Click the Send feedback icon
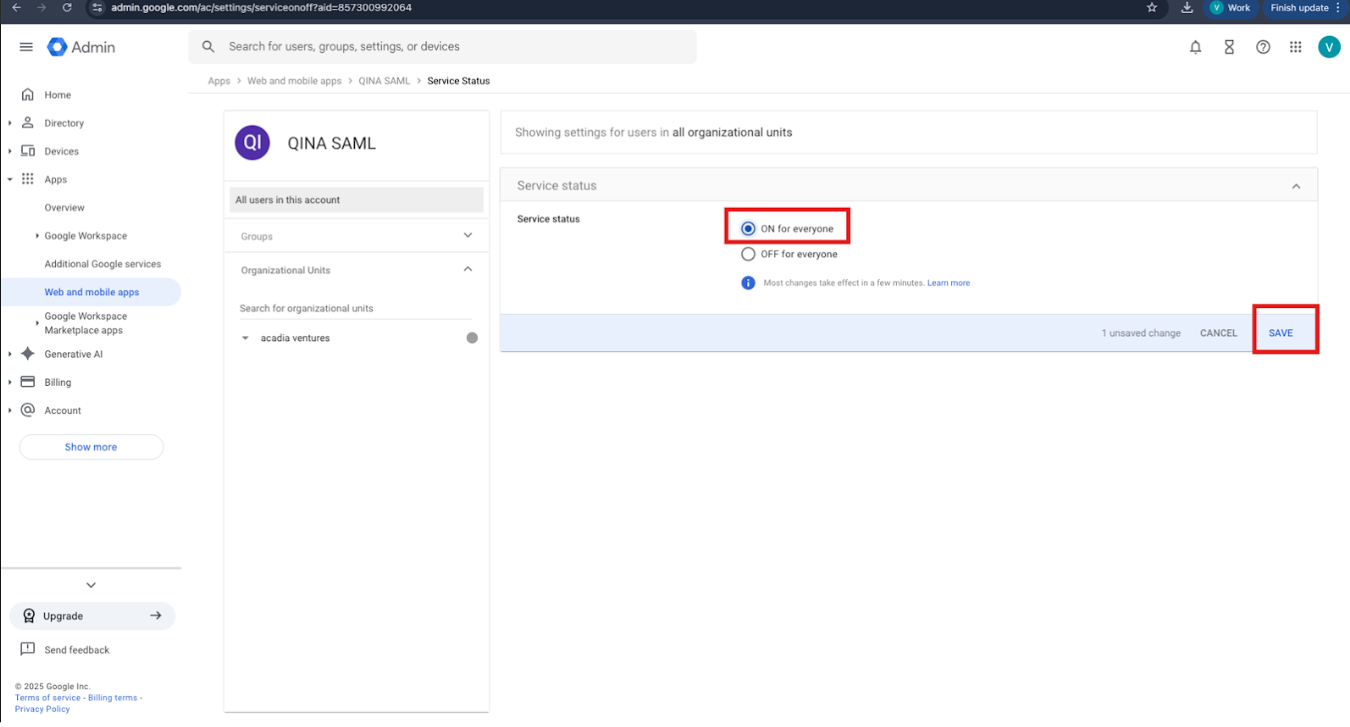Image resolution: width=1350 pixels, height=727 pixels. click(28, 649)
